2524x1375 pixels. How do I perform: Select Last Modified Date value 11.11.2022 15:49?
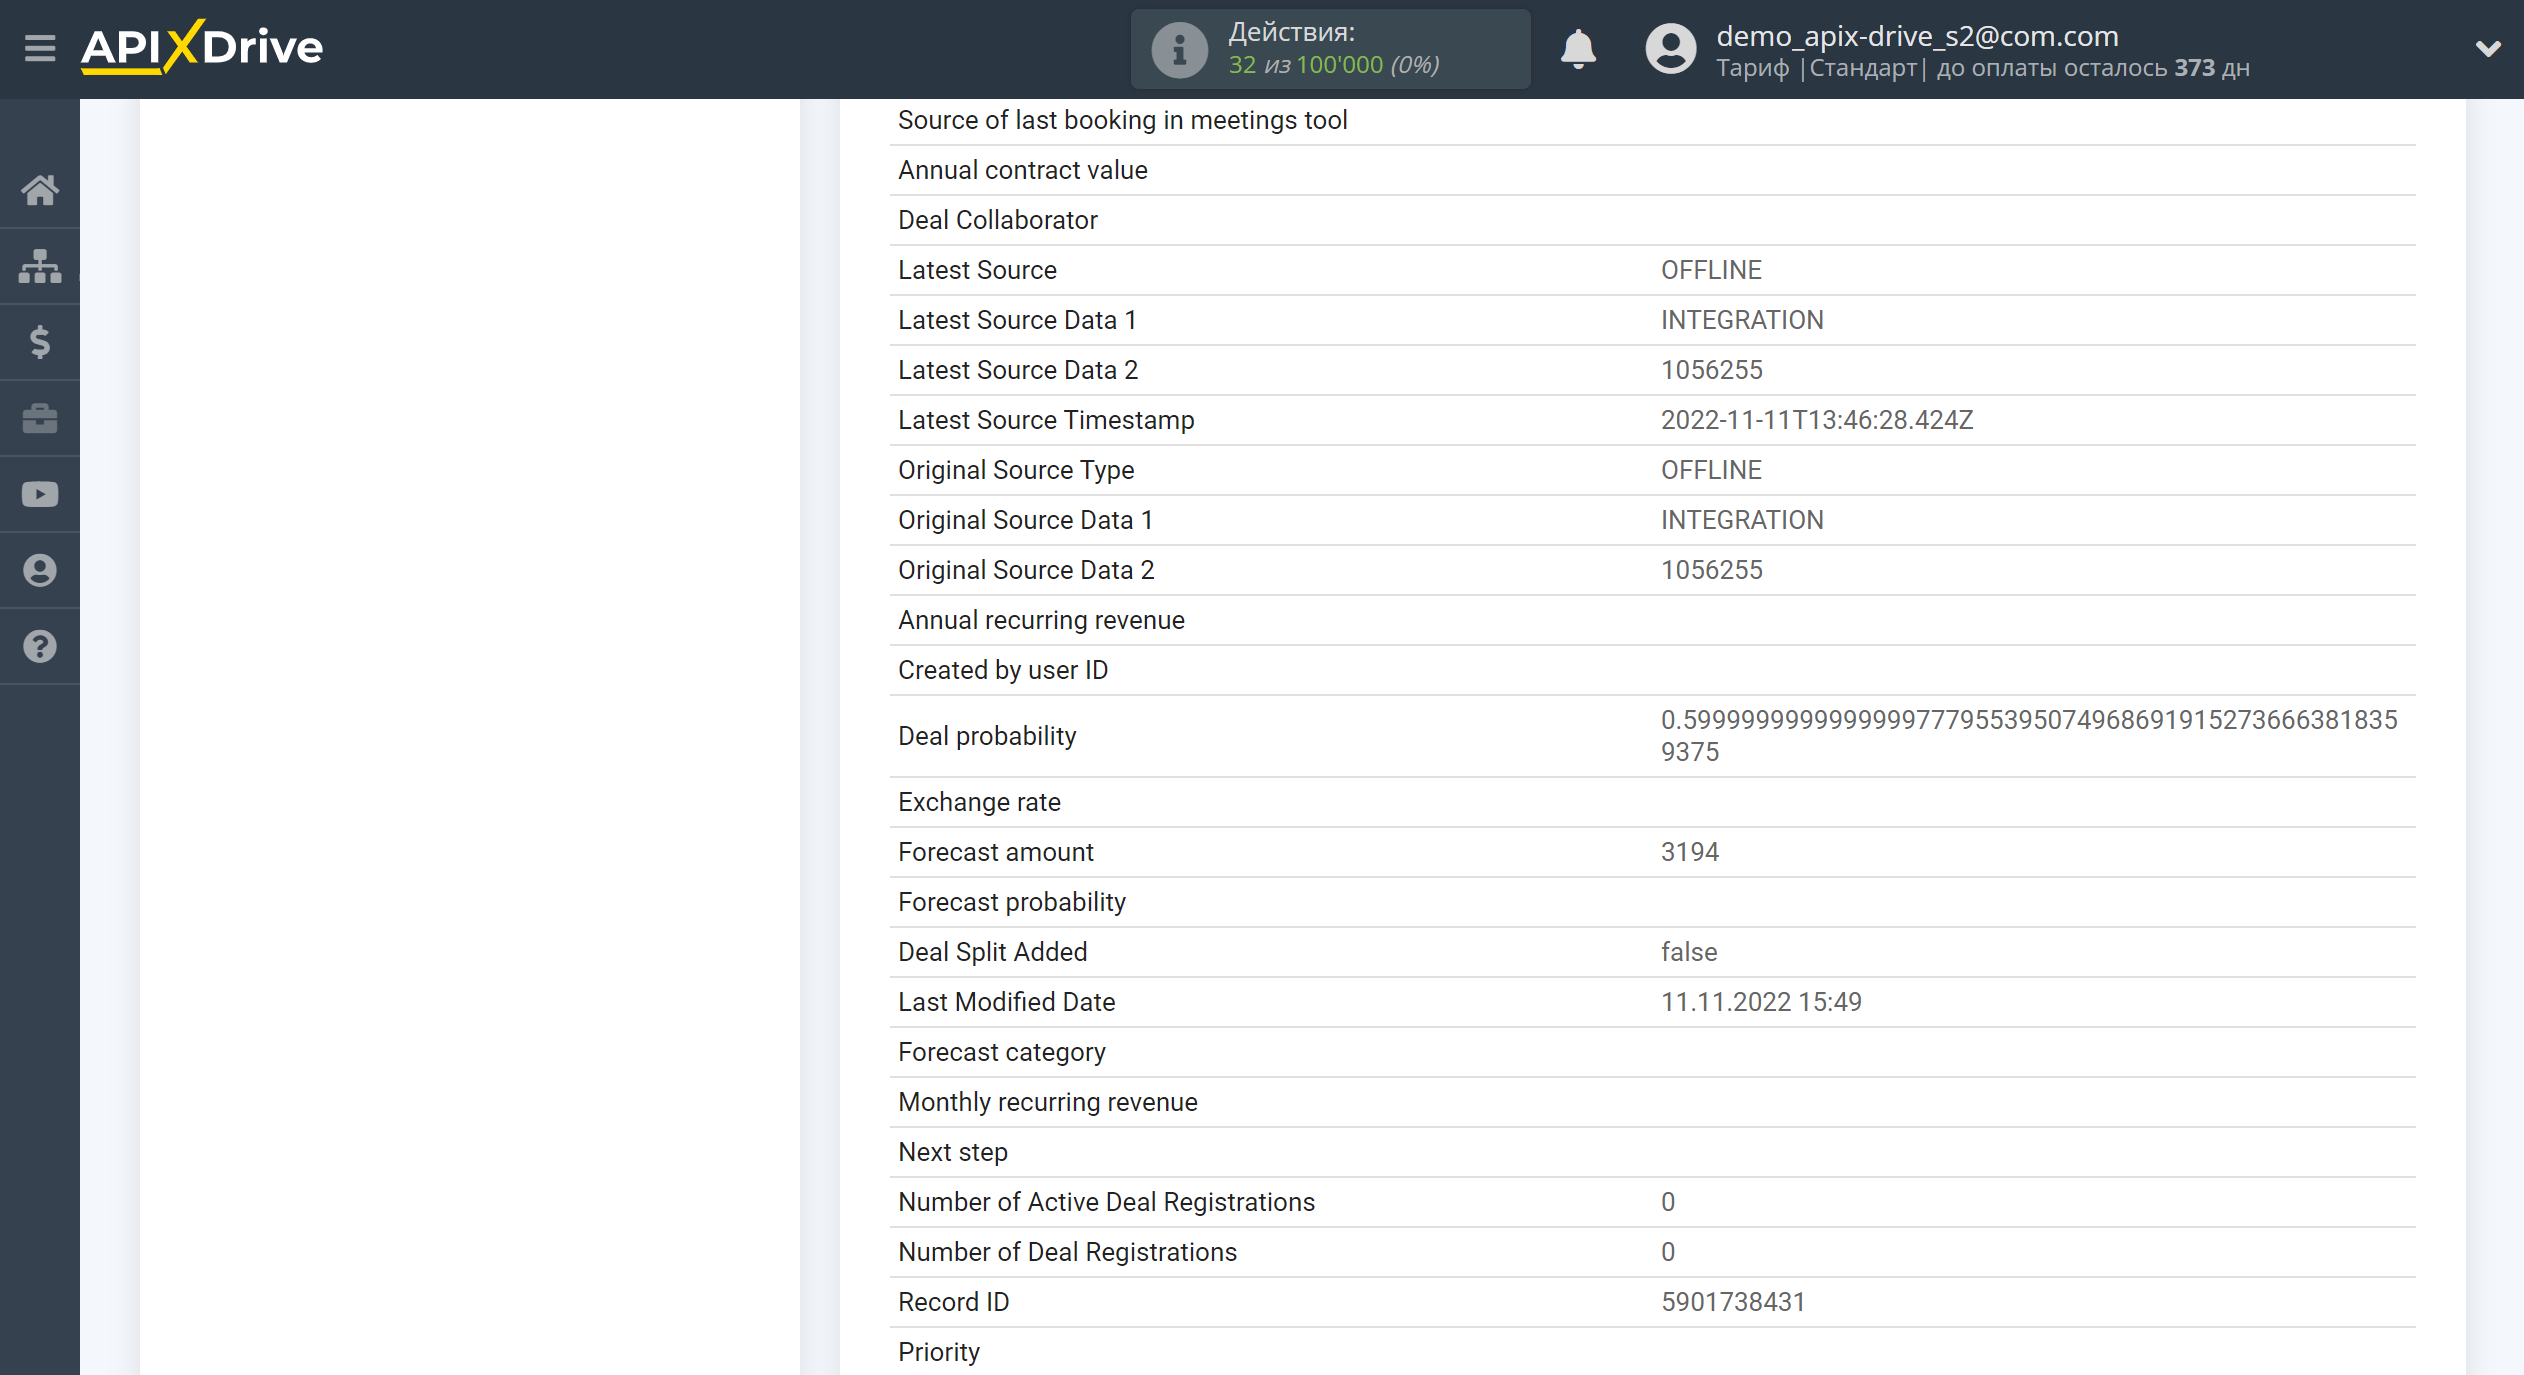[x=1761, y=1002]
